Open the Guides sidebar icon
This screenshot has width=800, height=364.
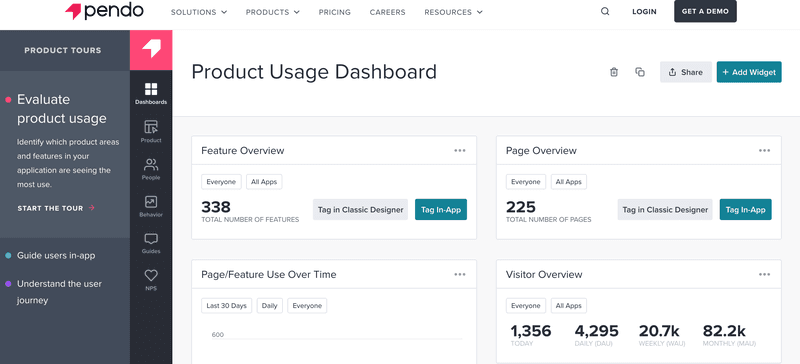click(151, 243)
